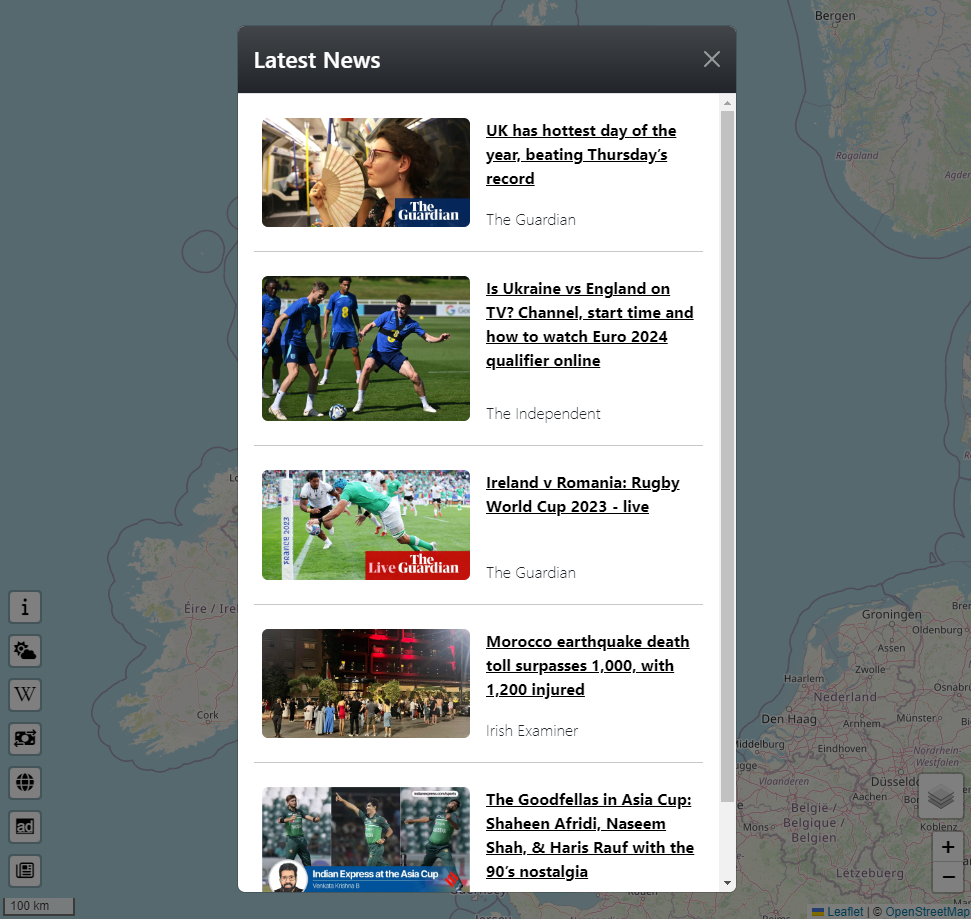The width and height of the screenshot is (971, 919).
Task: Open the UK hottest day article
Action: [x=580, y=155]
